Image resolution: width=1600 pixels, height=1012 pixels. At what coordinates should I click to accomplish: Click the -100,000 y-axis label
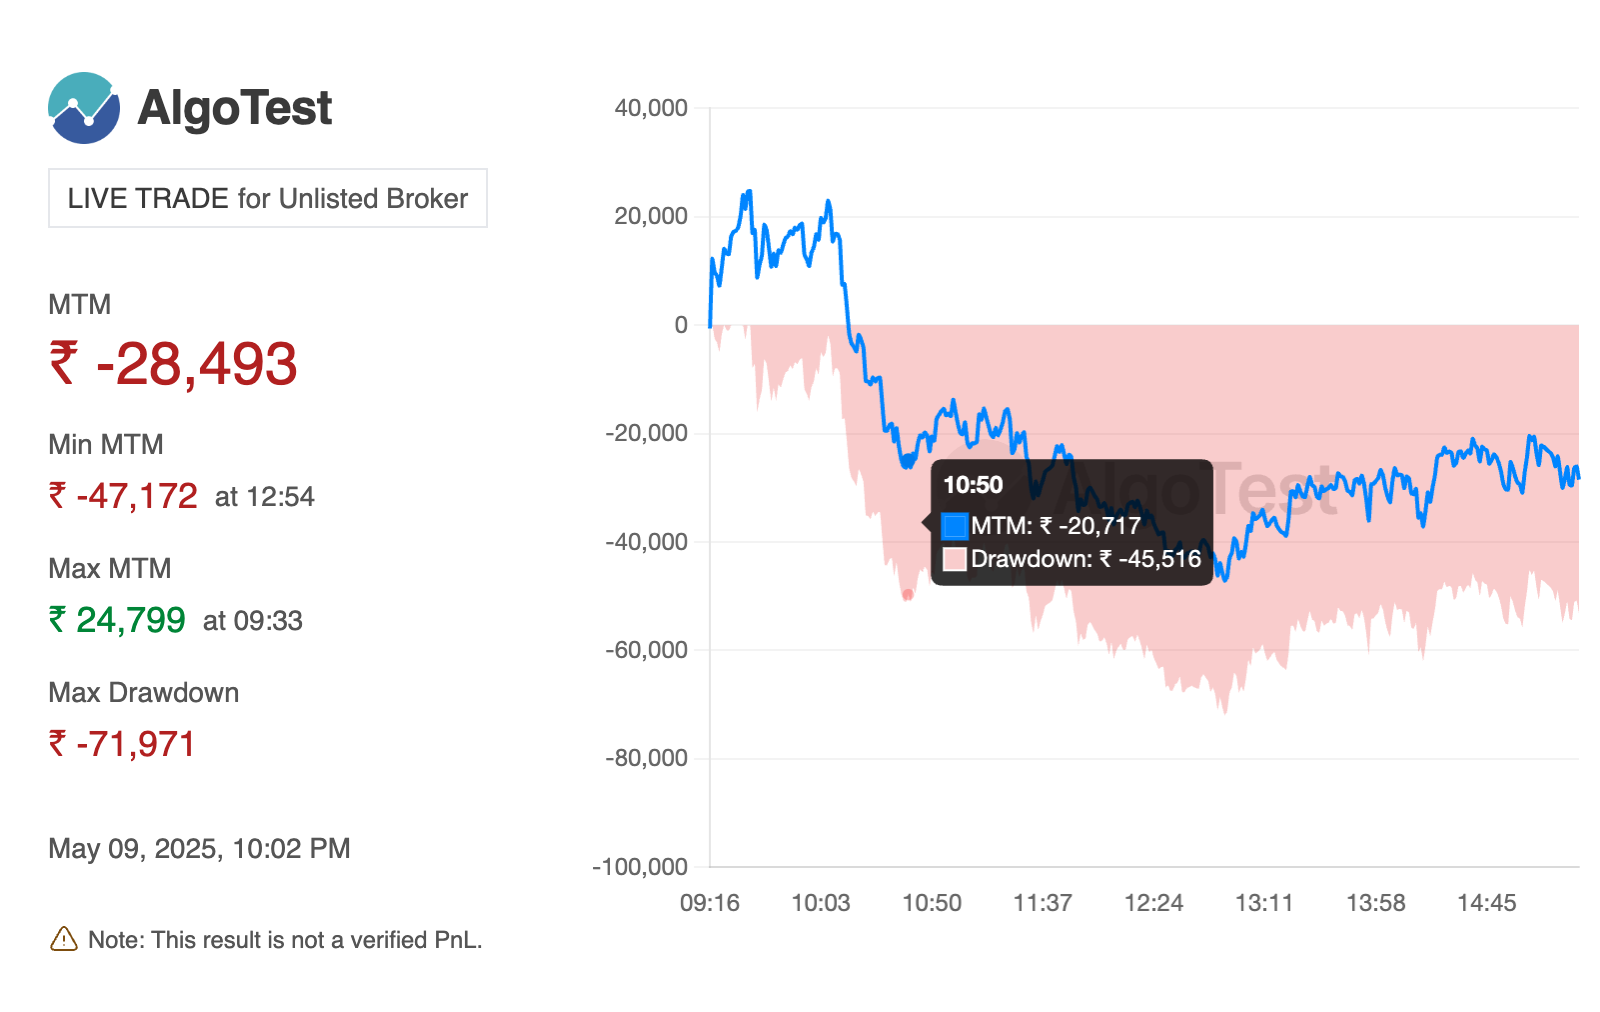(x=640, y=867)
